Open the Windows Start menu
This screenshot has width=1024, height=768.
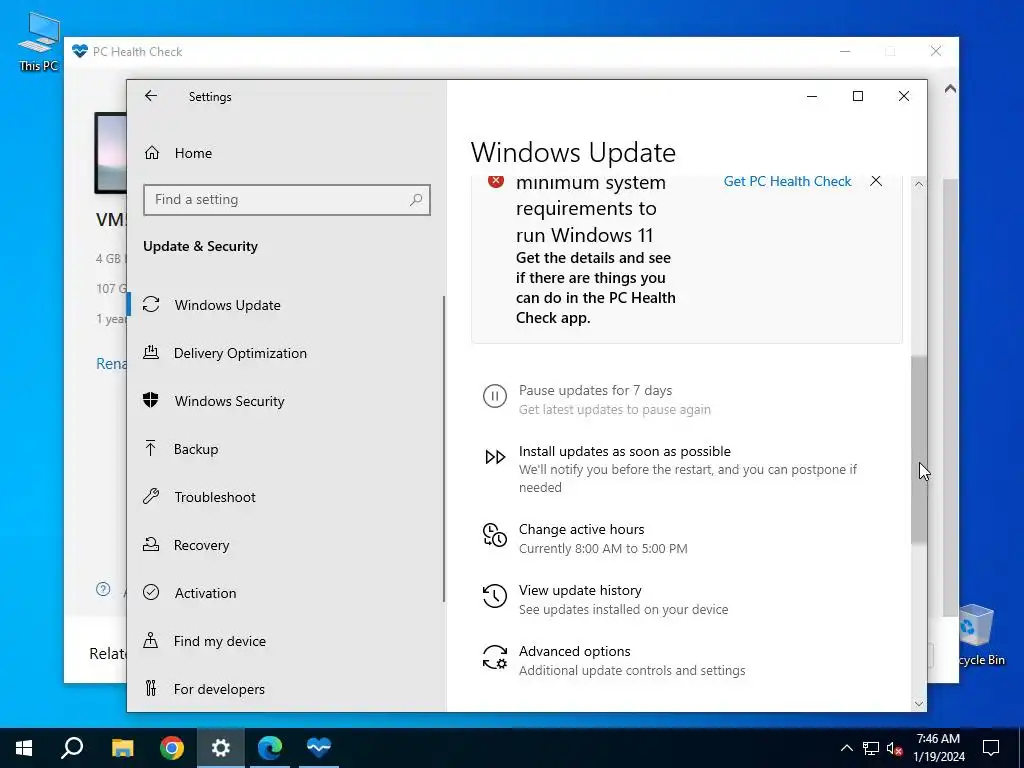click(x=24, y=748)
